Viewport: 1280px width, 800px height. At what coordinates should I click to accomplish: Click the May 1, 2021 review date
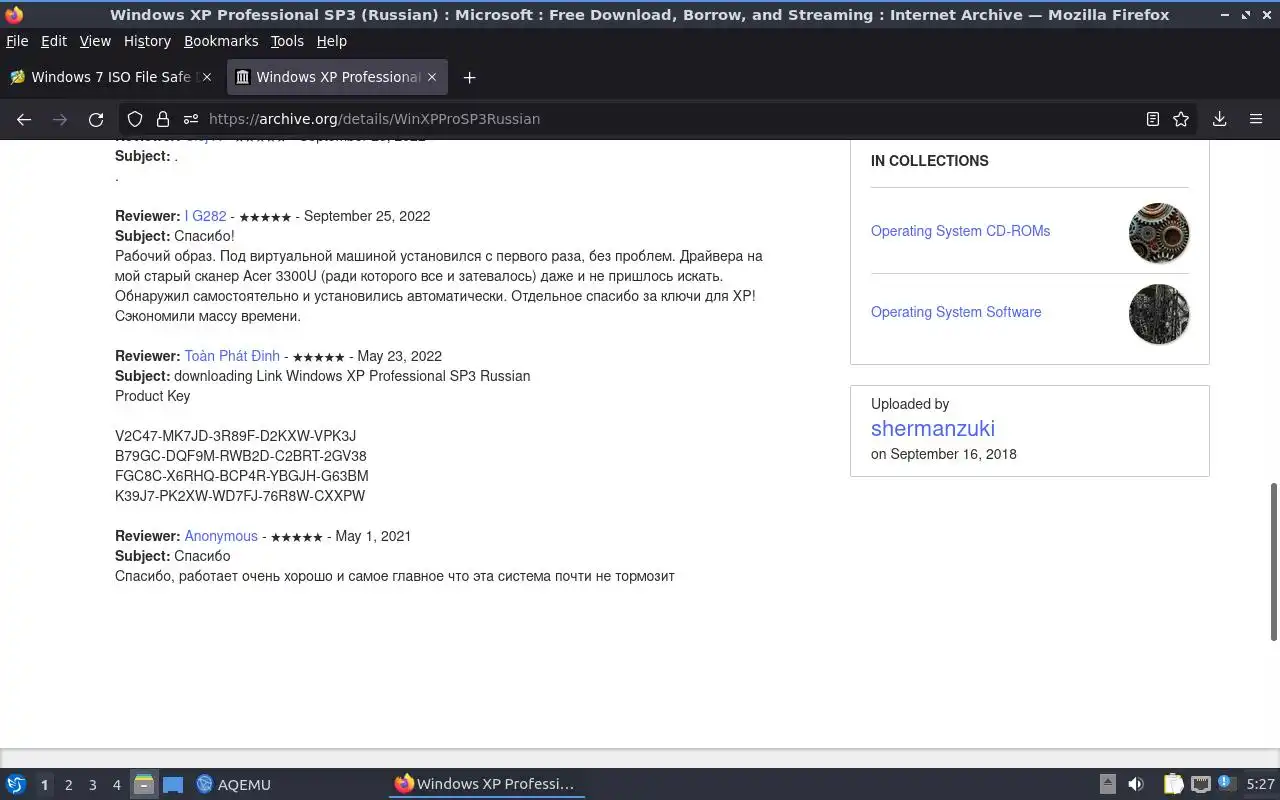(373, 536)
